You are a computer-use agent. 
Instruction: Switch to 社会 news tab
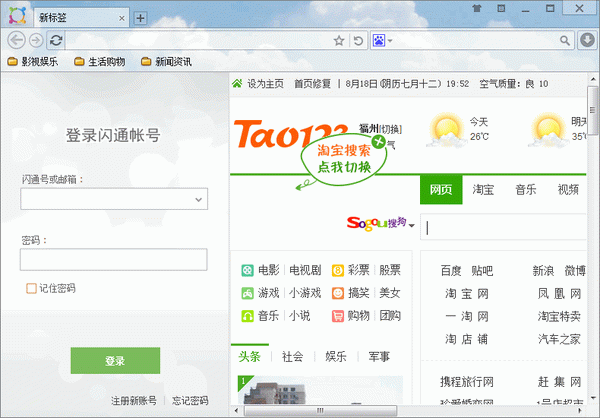pos(293,357)
